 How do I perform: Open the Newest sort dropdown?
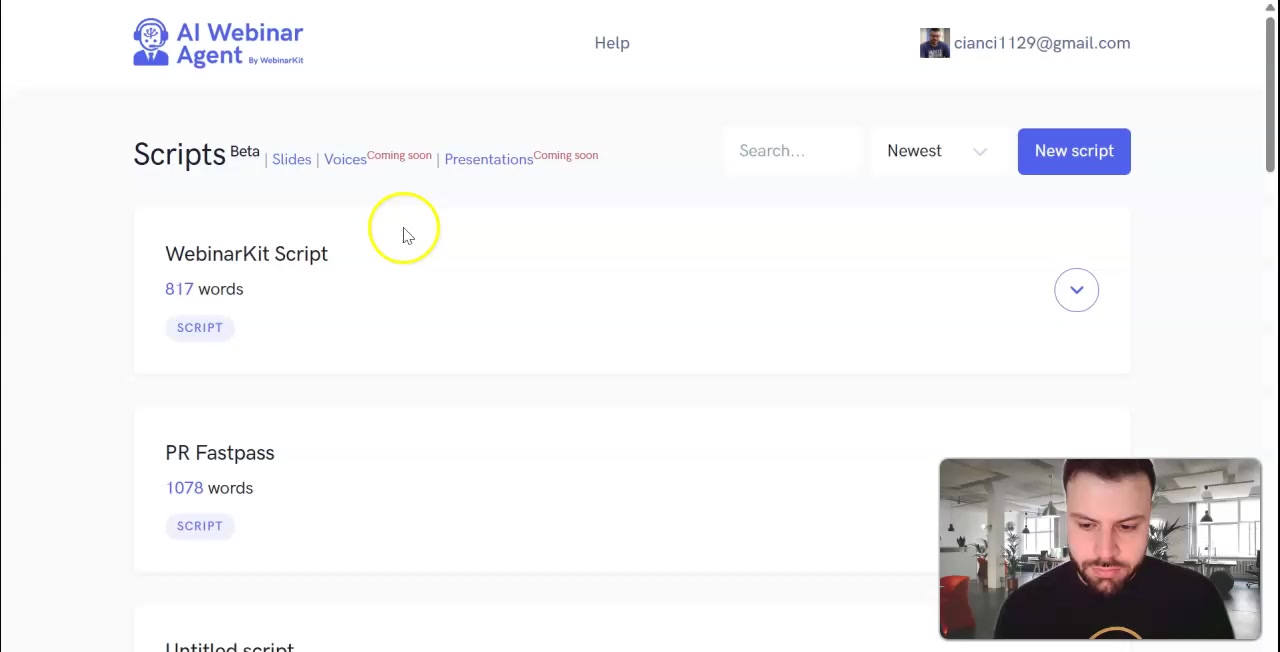pyautogui.click(x=939, y=151)
